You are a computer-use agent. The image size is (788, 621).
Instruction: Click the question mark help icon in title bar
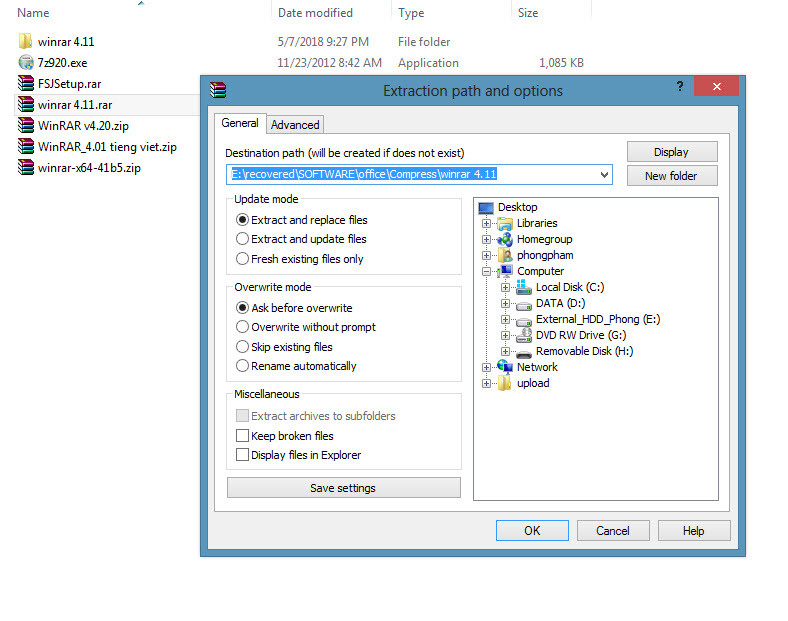[x=679, y=86]
